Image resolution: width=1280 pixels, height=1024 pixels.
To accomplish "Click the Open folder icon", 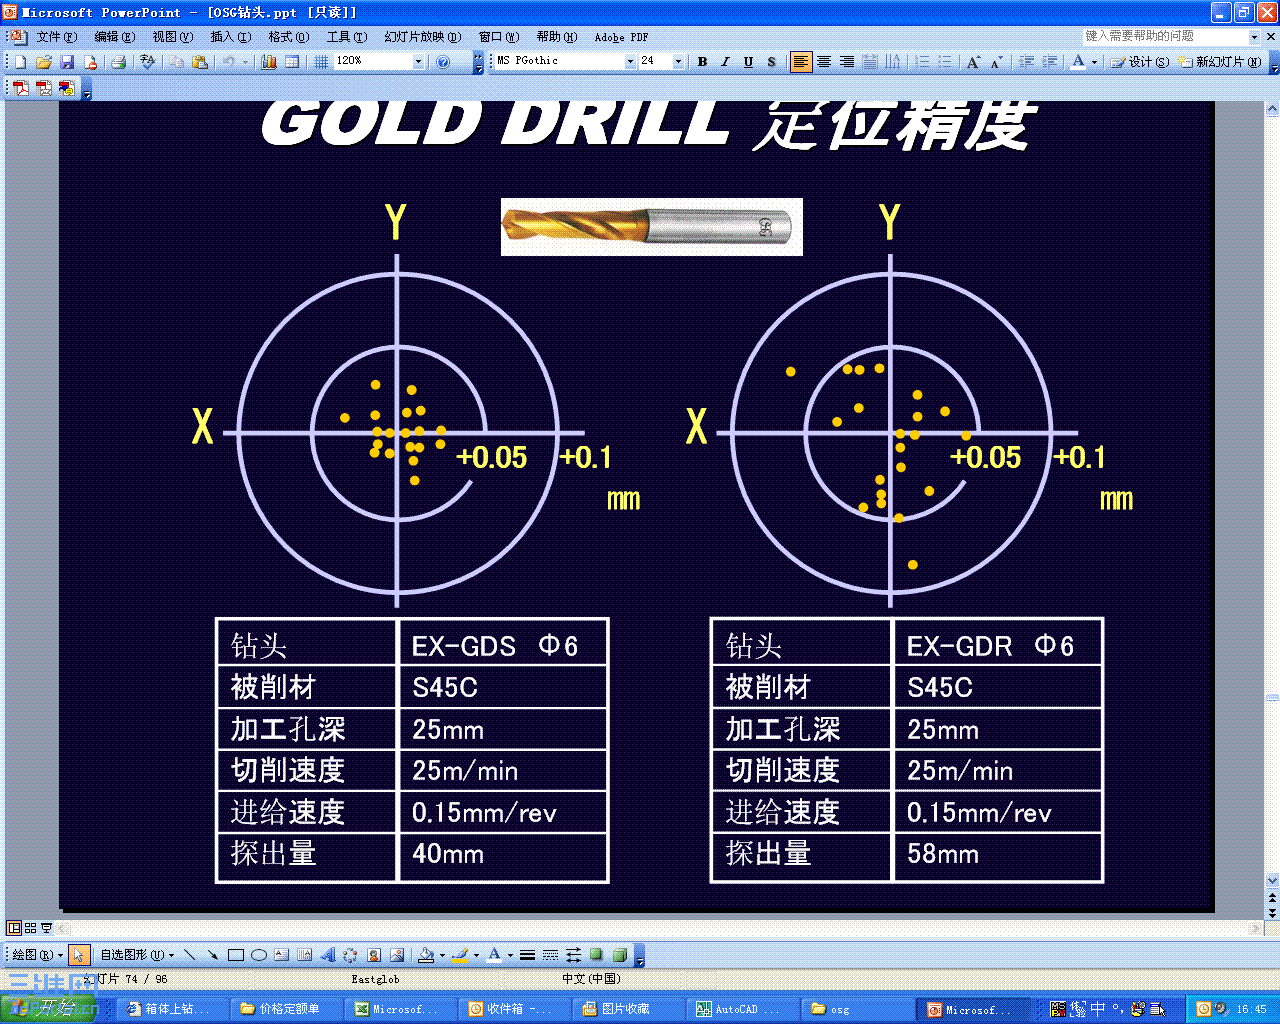I will pyautogui.click(x=43, y=62).
